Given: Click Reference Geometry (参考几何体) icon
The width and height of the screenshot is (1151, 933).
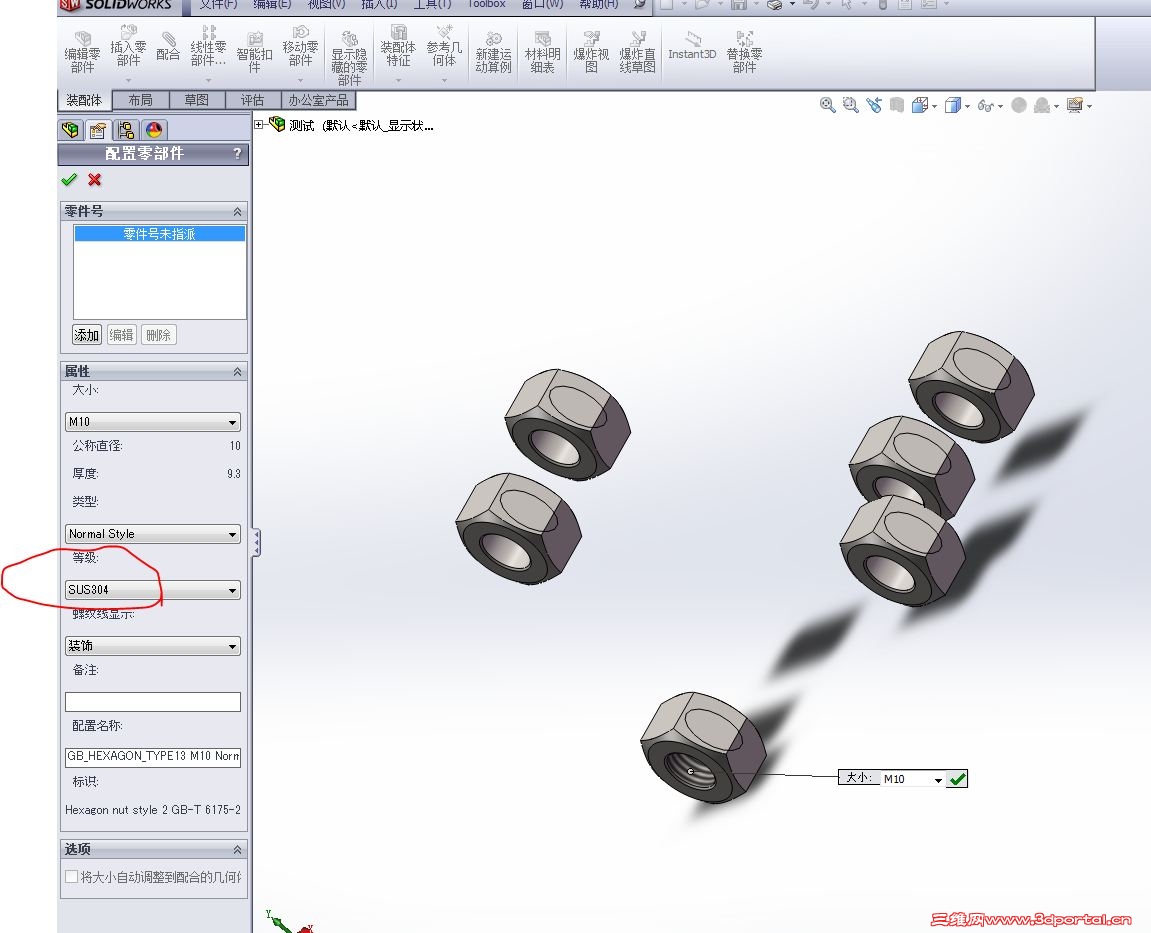Looking at the screenshot, I should 444,46.
